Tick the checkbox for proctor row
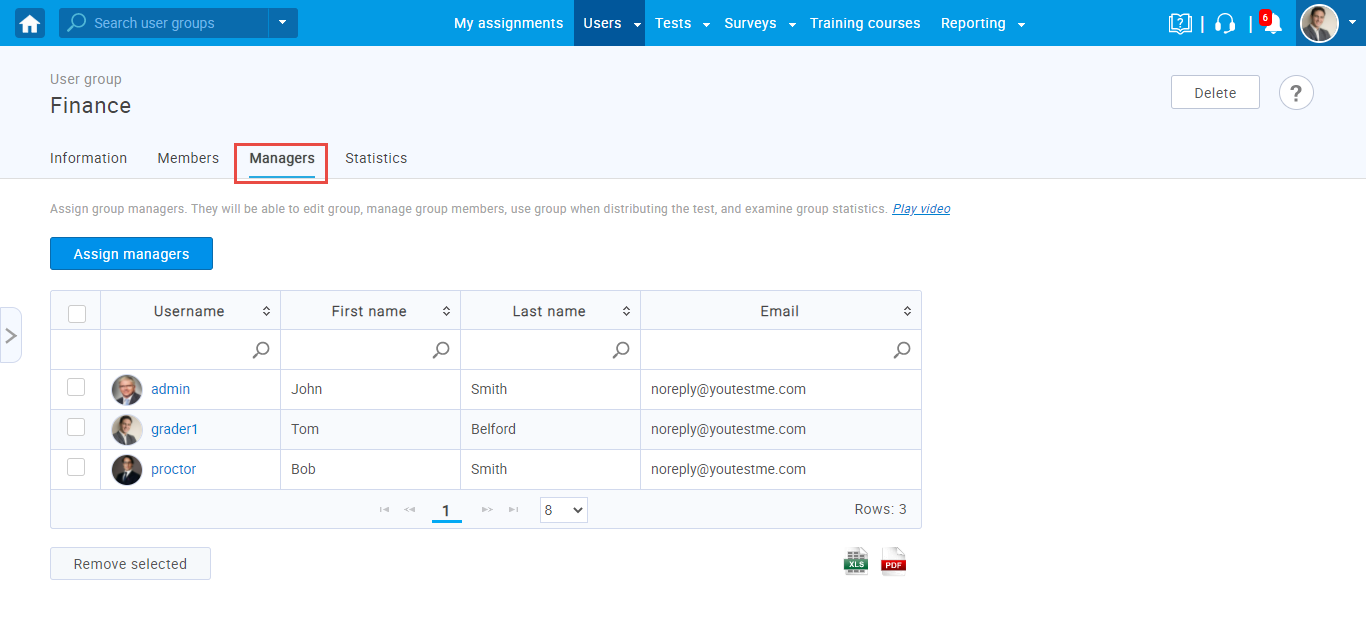Image resolution: width=1366 pixels, height=625 pixels. point(76,467)
